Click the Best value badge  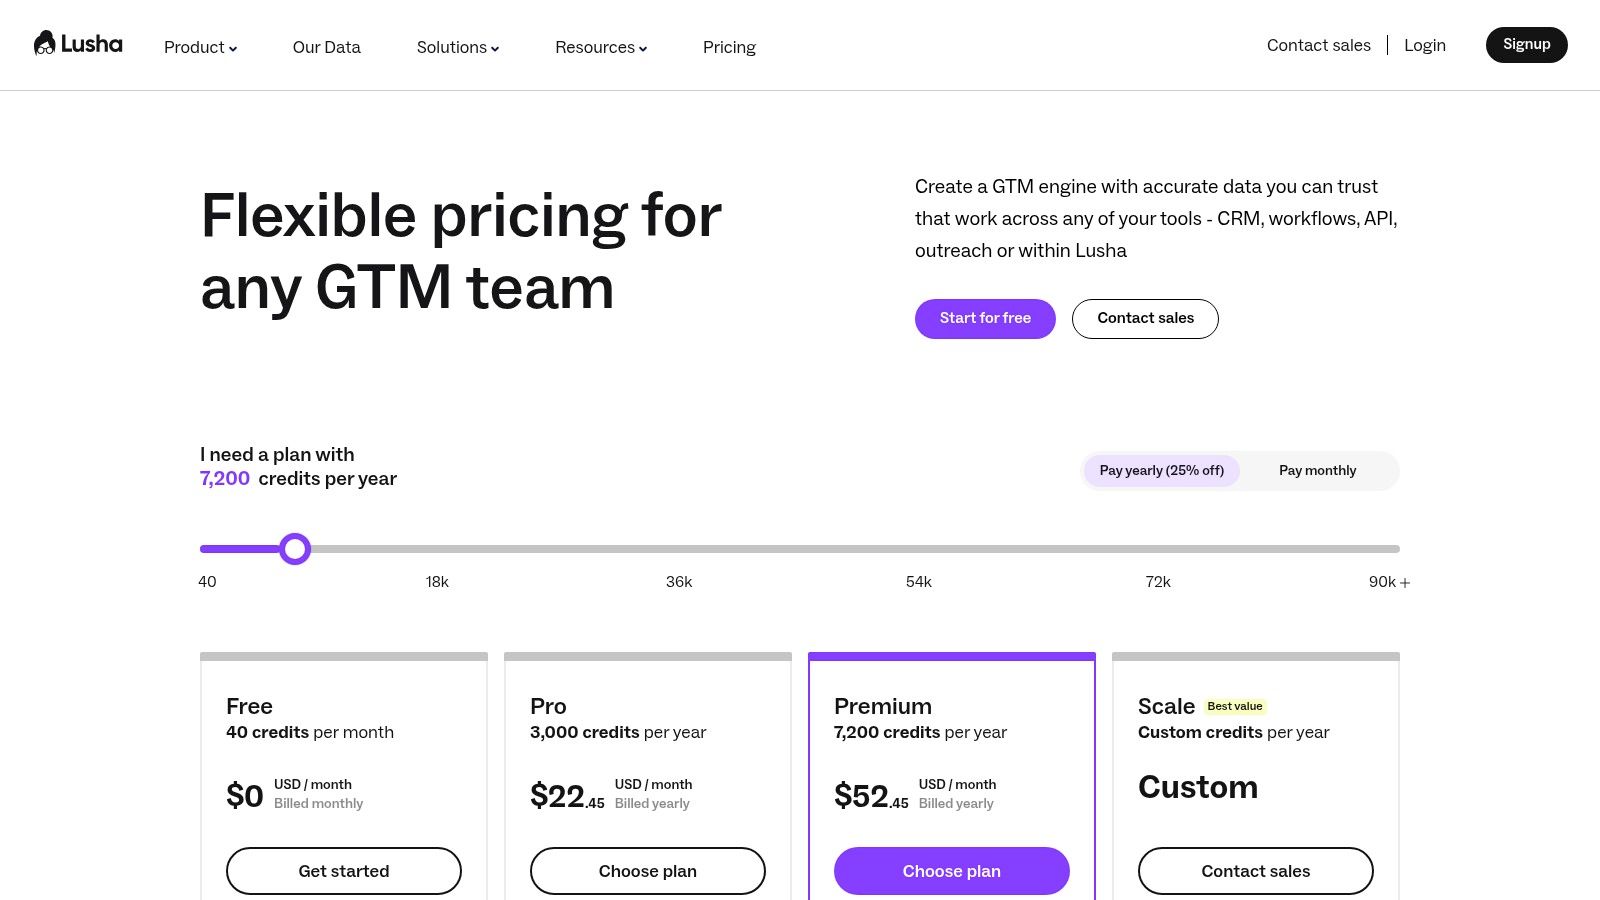(1234, 706)
